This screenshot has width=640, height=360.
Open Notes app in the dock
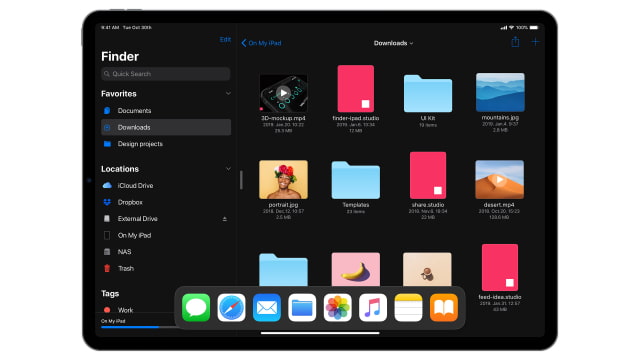click(408, 307)
